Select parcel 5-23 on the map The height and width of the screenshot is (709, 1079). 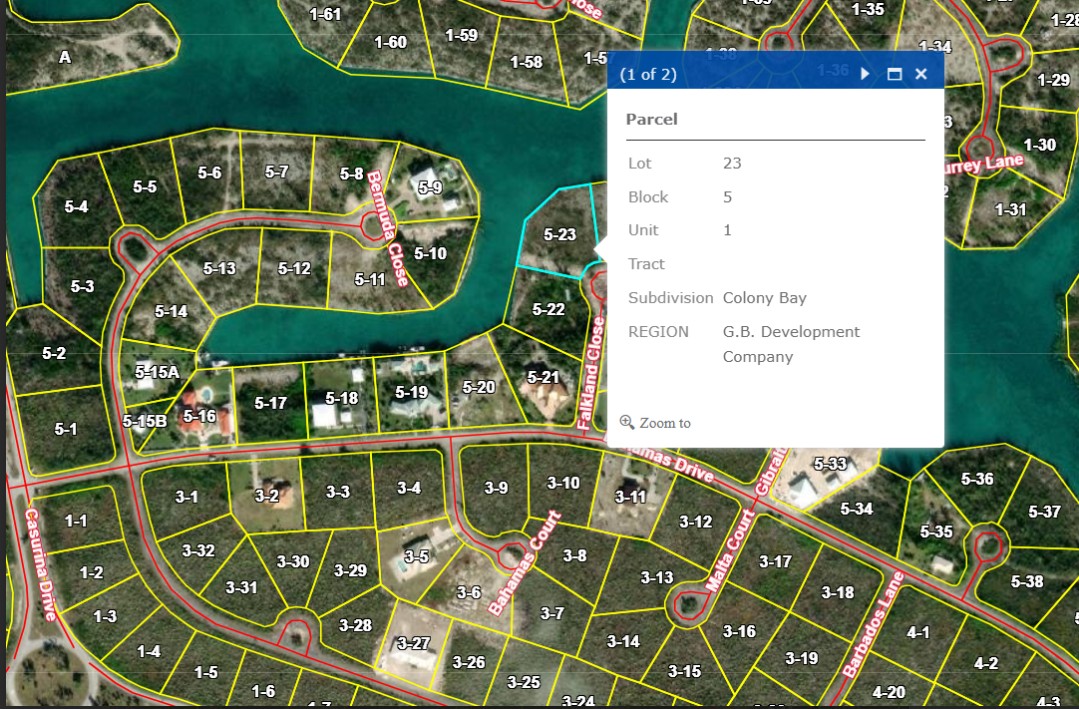[559, 234]
